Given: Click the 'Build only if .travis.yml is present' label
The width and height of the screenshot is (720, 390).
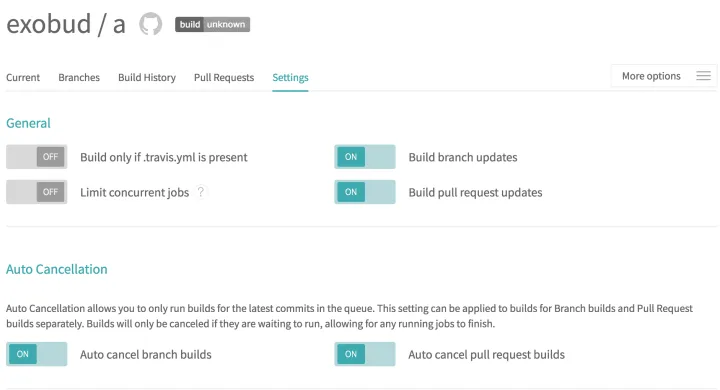Looking at the screenshot, I should 163,157.
